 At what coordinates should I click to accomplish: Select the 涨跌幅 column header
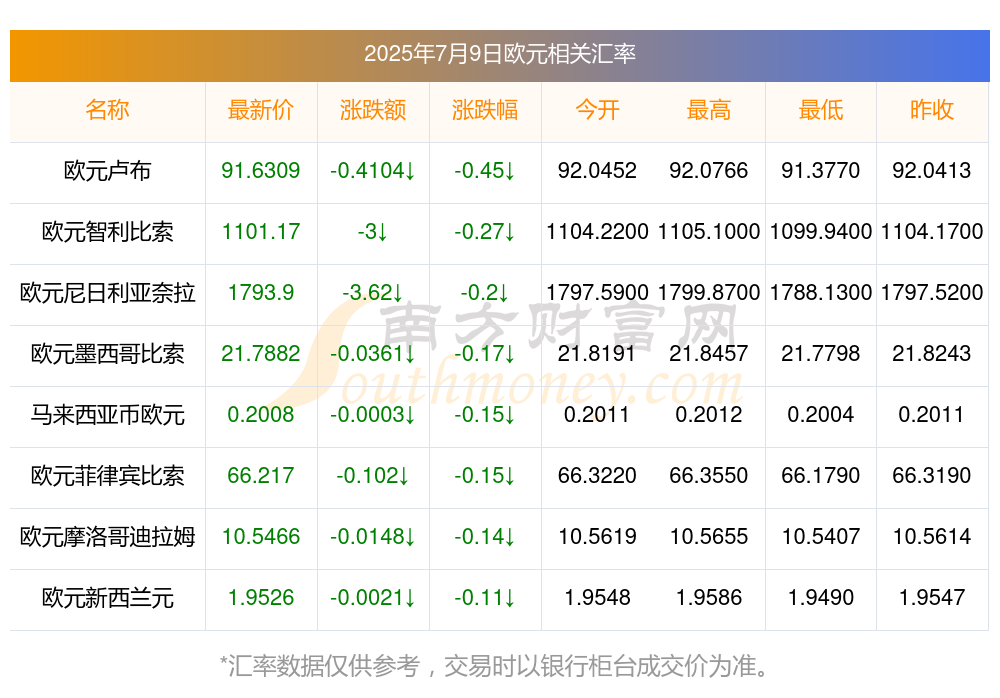[x=485, y=110]
